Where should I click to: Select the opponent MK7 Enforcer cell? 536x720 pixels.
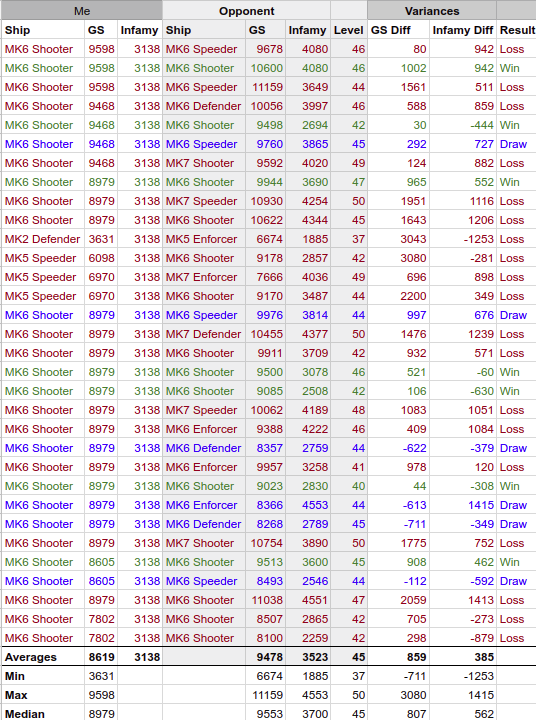tap(204, 277)
